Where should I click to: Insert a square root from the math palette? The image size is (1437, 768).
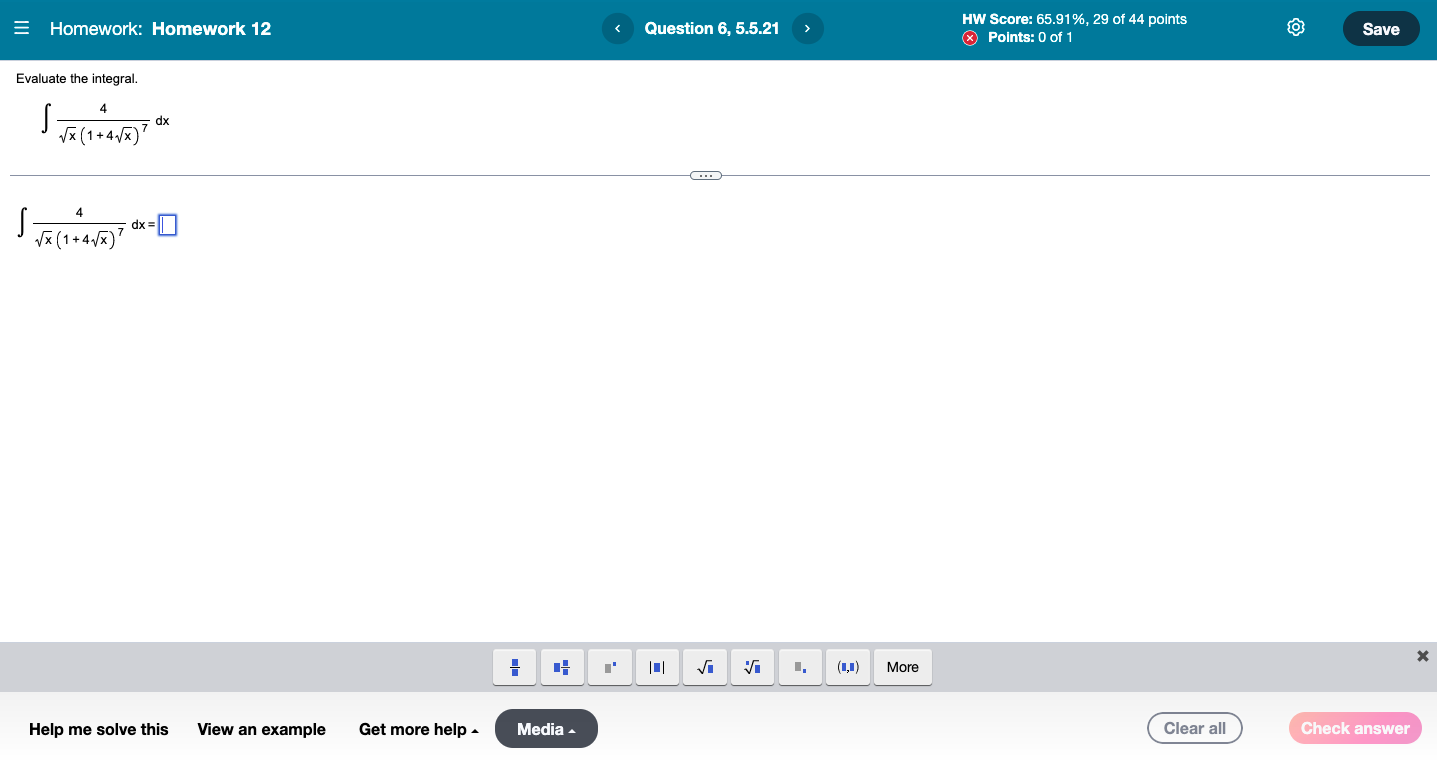point(705,667)
